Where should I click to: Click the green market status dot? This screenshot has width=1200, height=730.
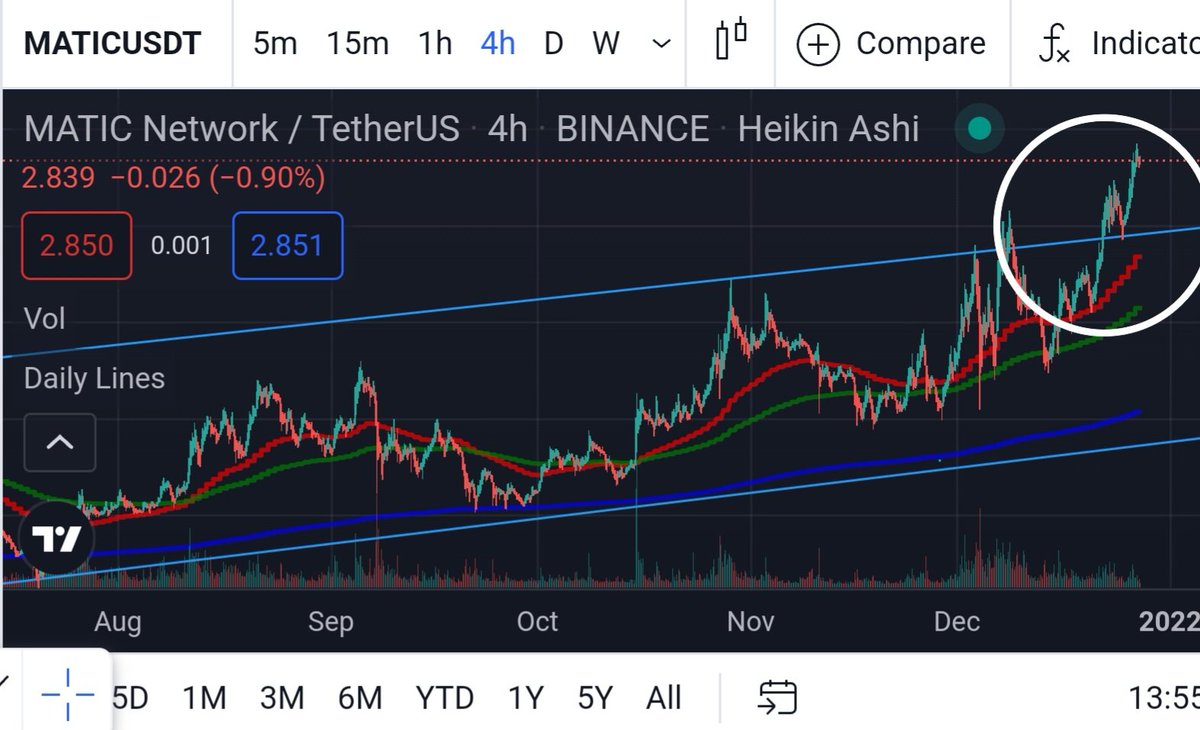(979, 128)
